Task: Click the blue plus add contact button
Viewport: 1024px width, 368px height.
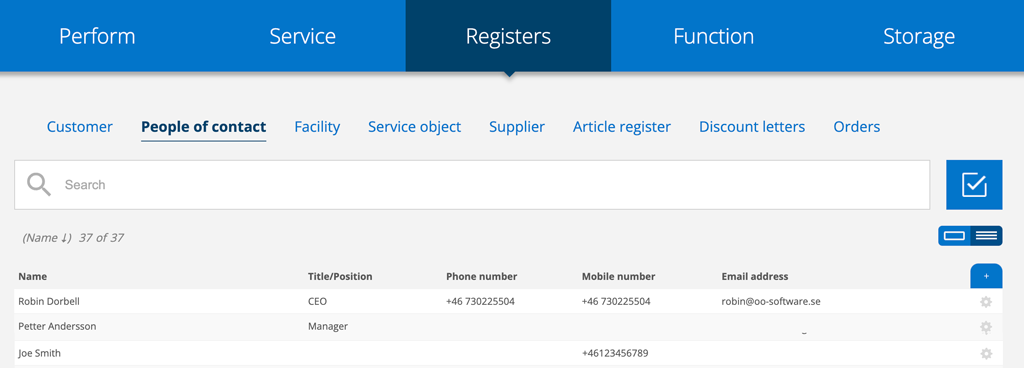Action: [x=986, y=276]
